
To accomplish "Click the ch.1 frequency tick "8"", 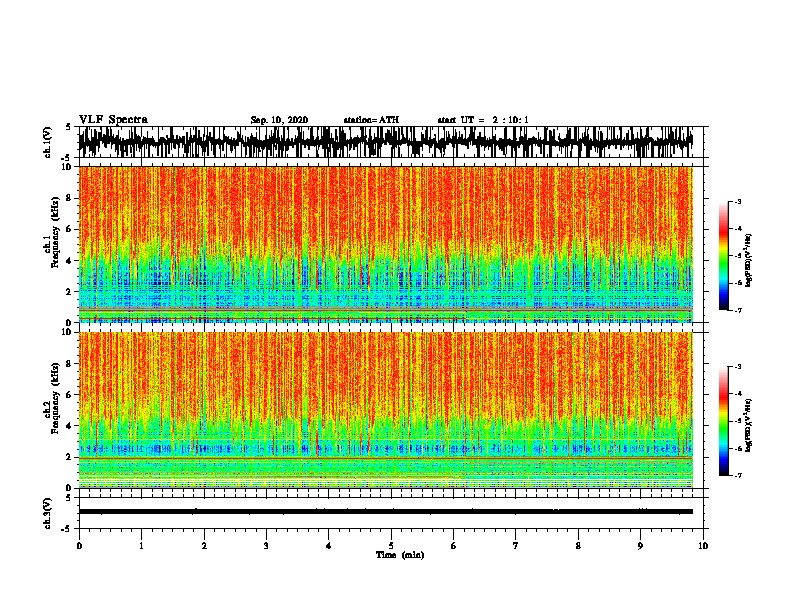I will tap(69, 198).
